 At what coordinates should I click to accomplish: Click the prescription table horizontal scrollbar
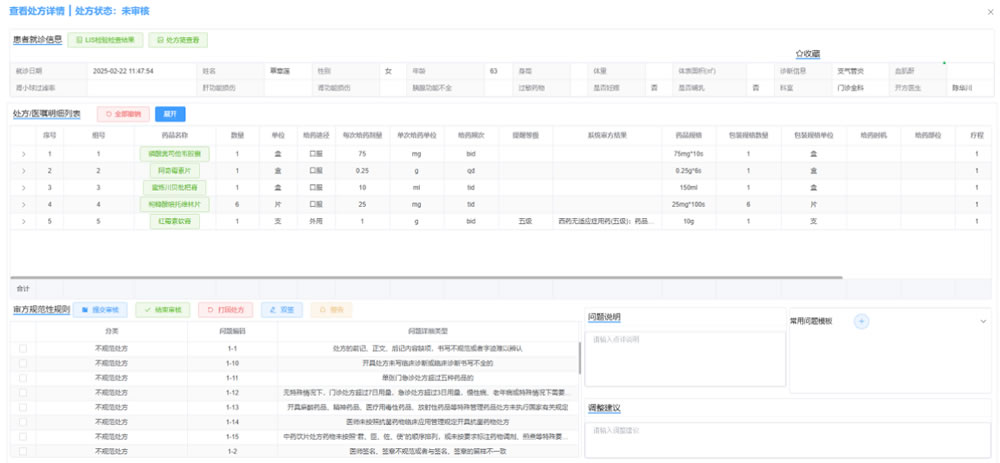426,277
